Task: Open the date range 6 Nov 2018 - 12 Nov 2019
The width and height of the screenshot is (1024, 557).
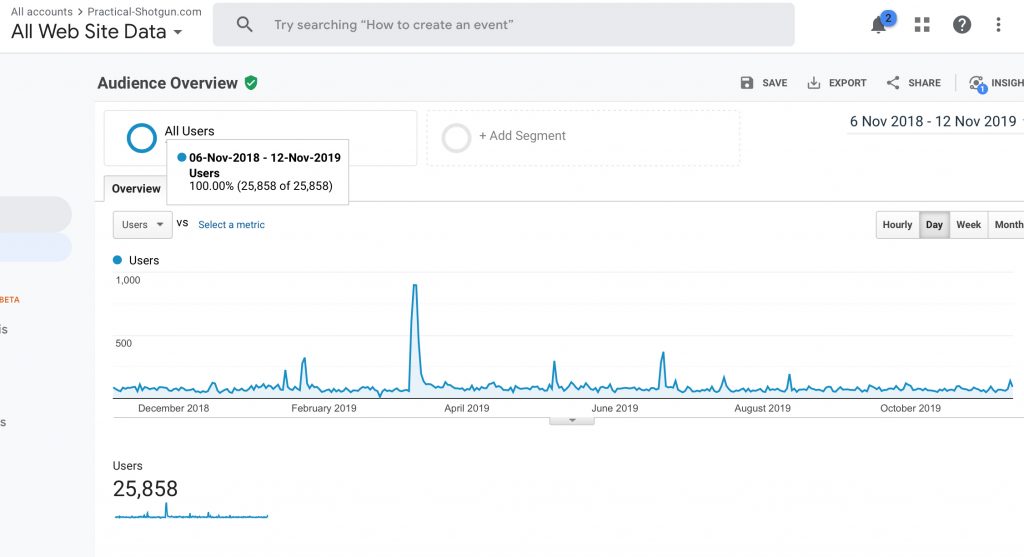Action: pos(934,121)
